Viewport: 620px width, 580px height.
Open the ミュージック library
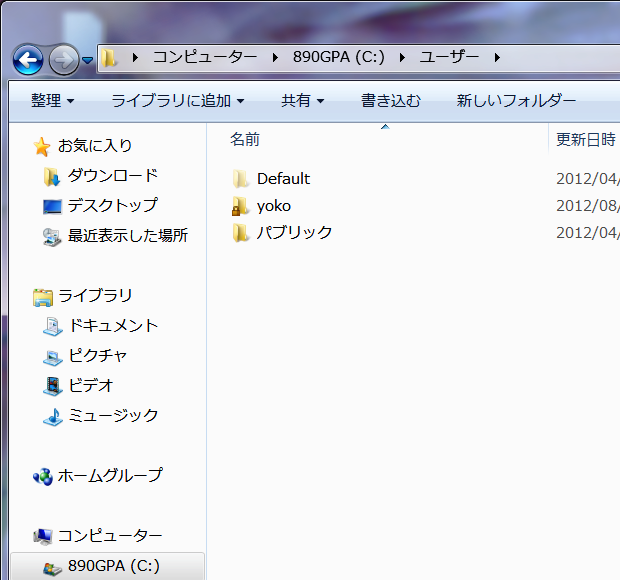(112, 416)
